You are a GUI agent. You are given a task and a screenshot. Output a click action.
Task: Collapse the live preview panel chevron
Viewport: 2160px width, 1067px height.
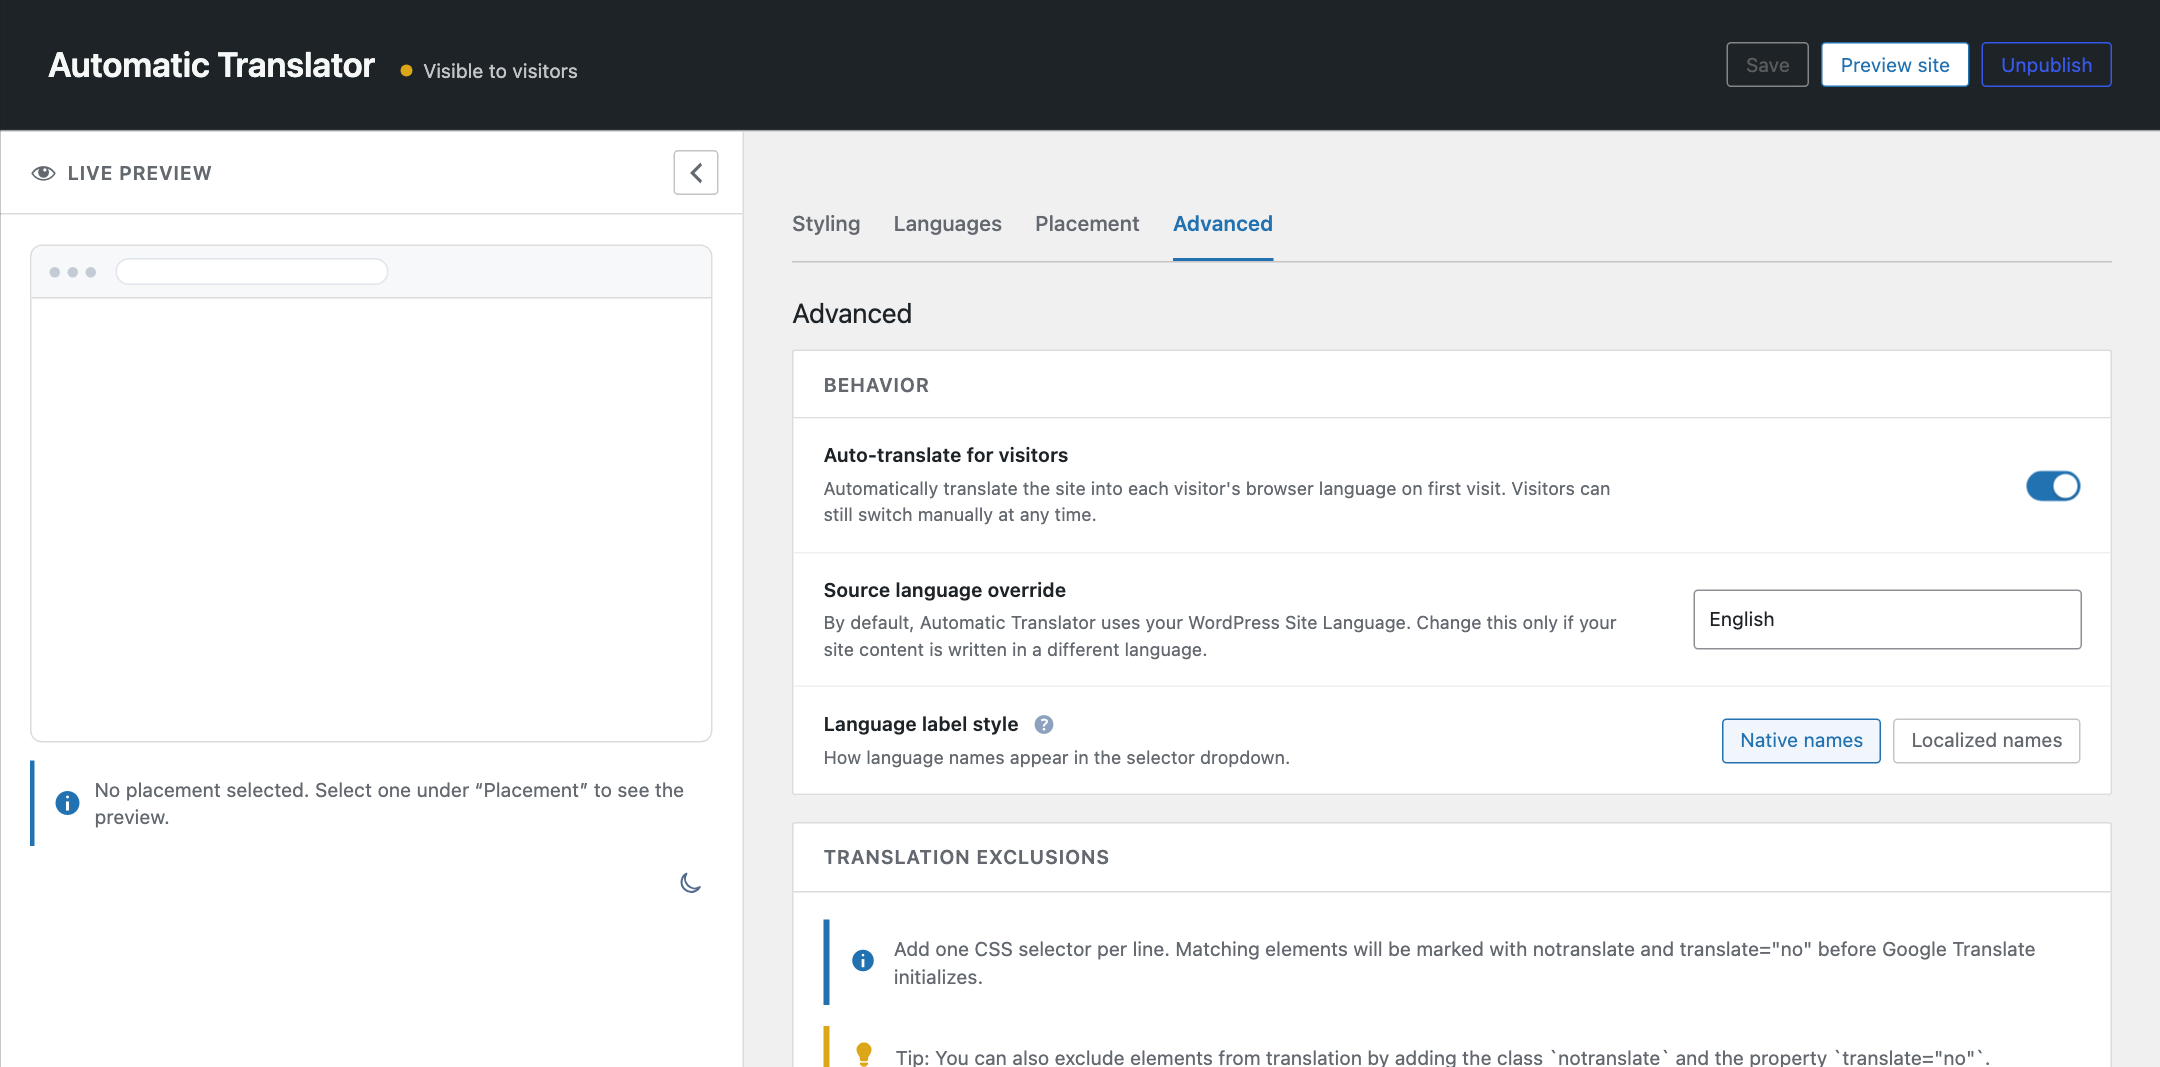click(x=696, y=173)
